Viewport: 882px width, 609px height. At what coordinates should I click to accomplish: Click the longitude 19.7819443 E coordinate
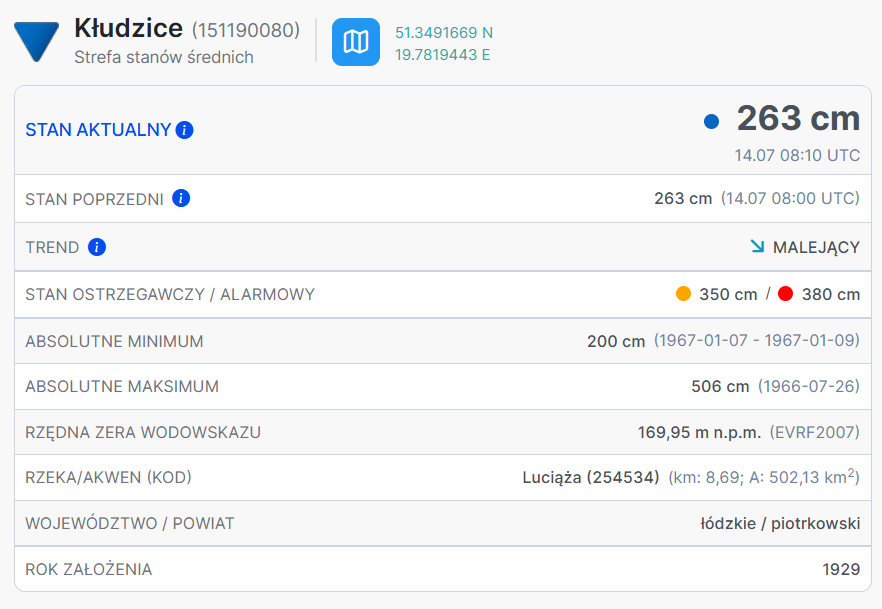click(443, 54)
